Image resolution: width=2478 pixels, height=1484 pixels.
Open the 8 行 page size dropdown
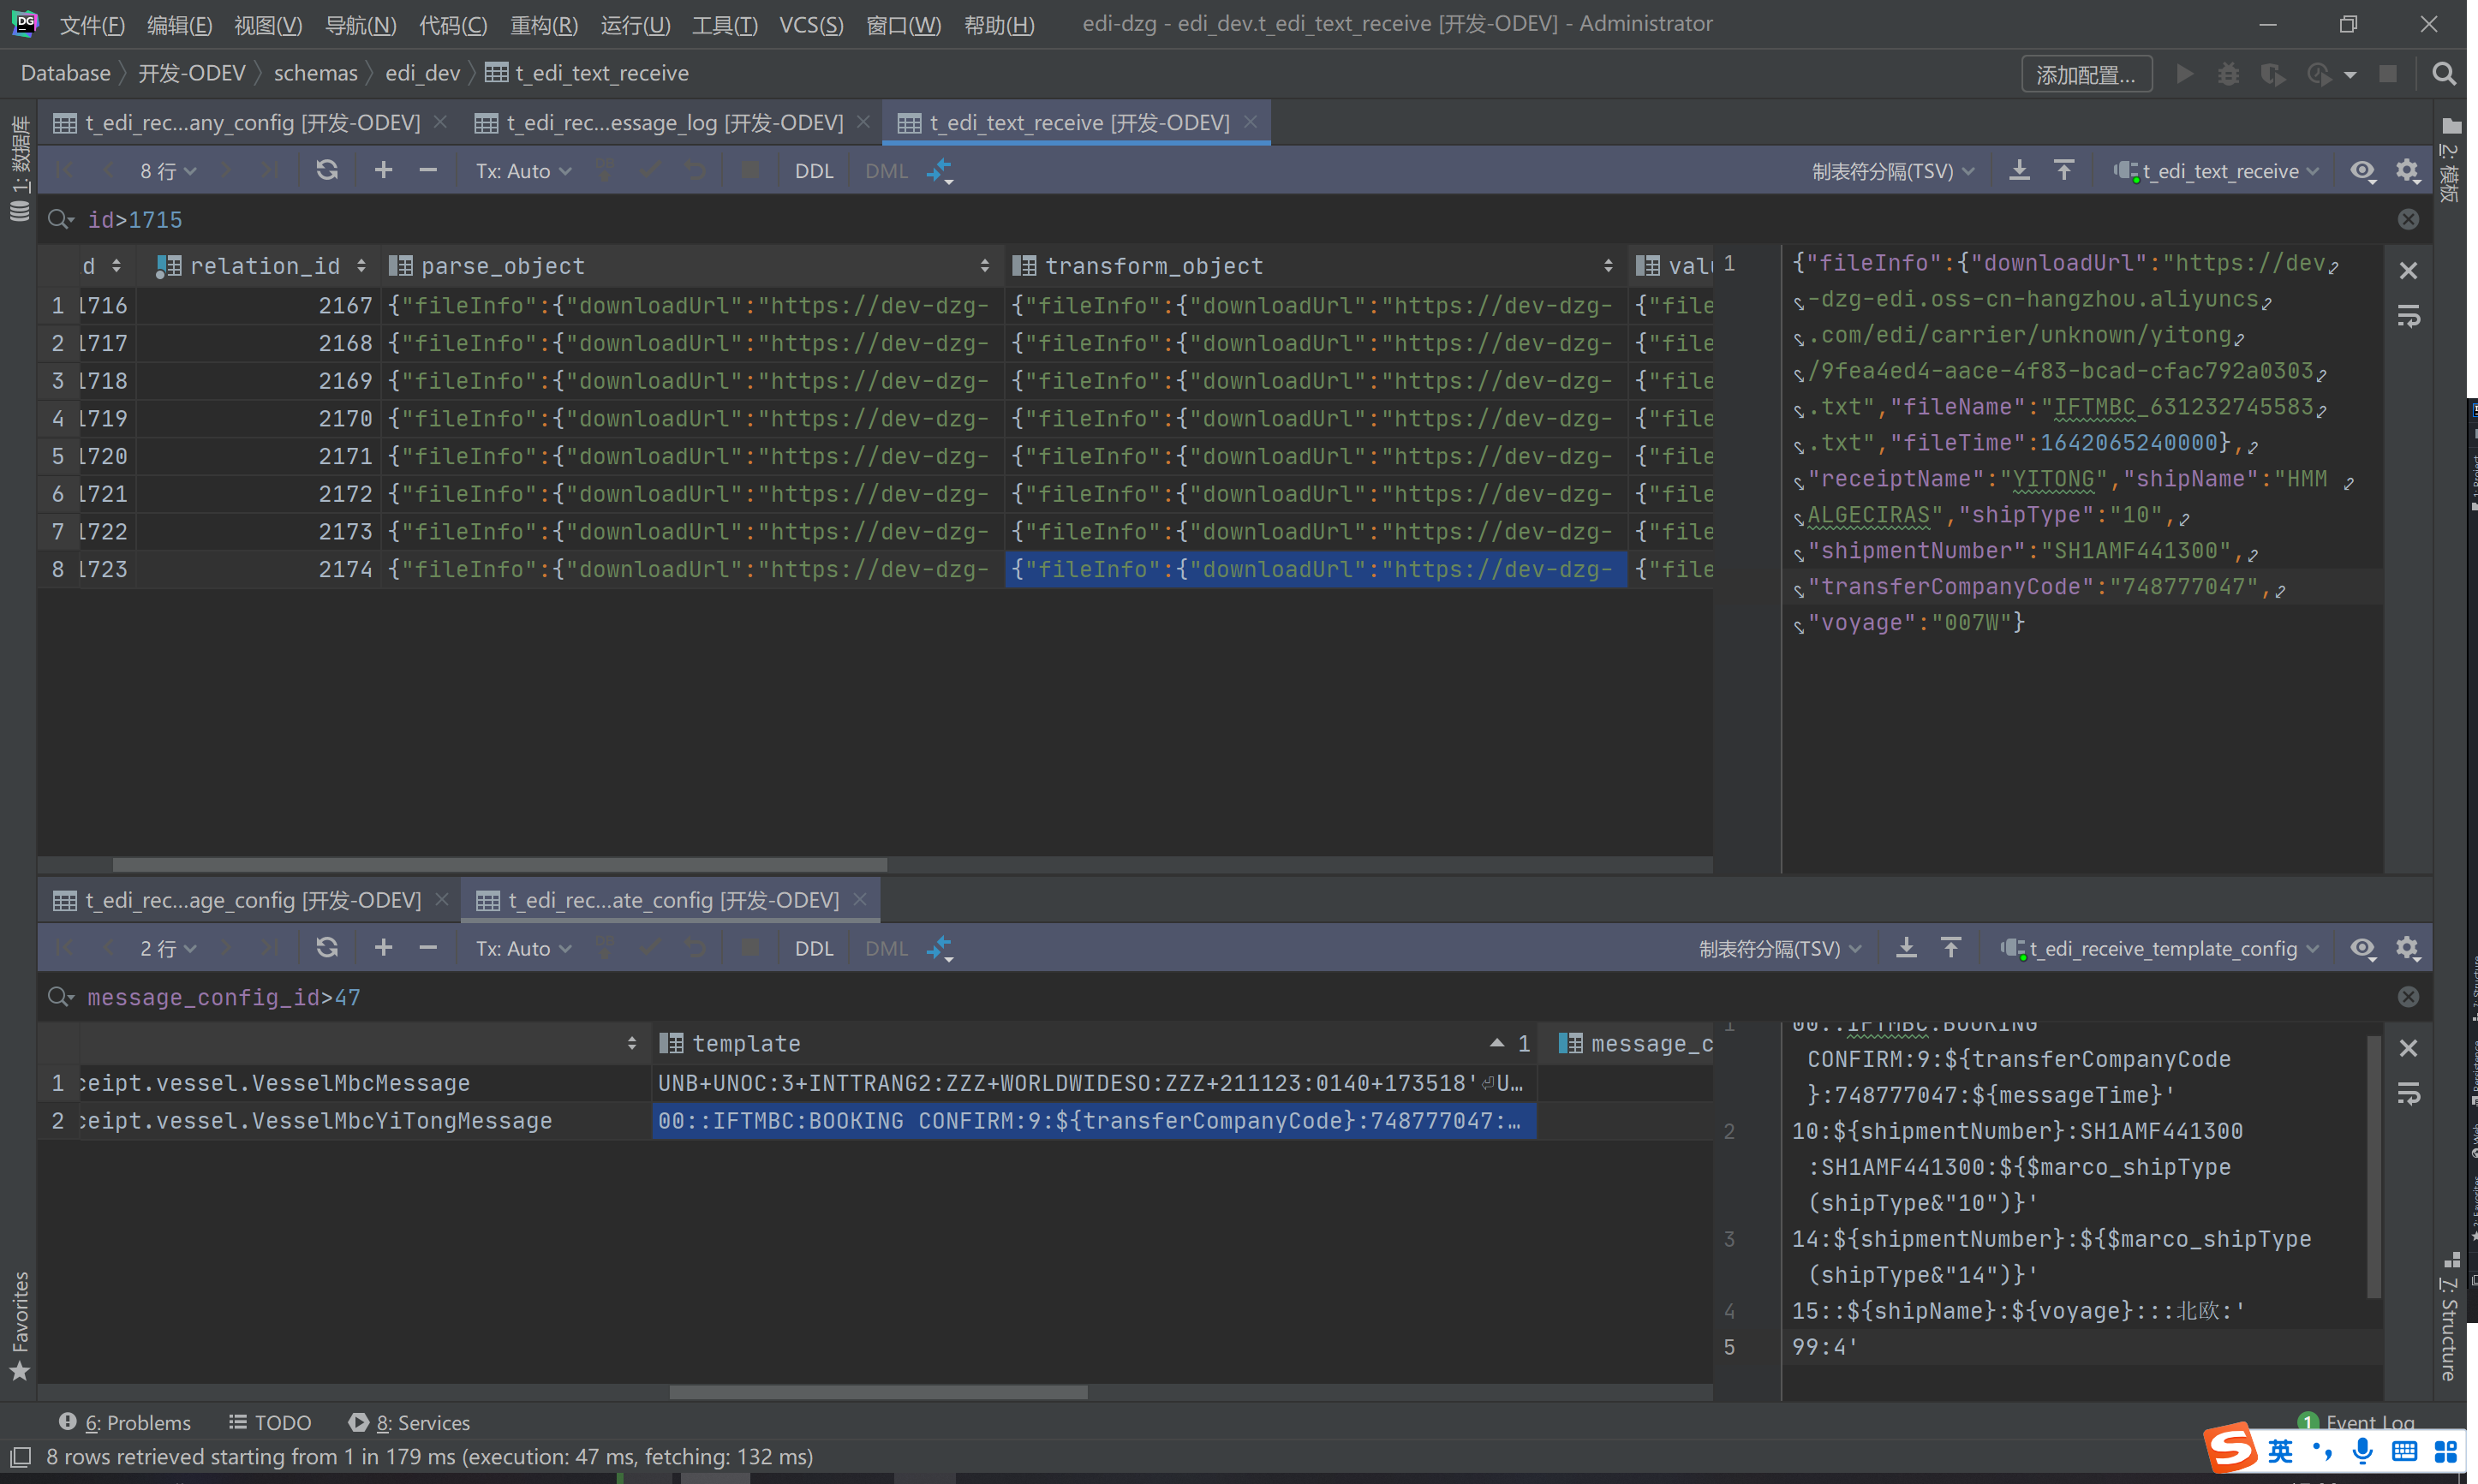(167, 171)
